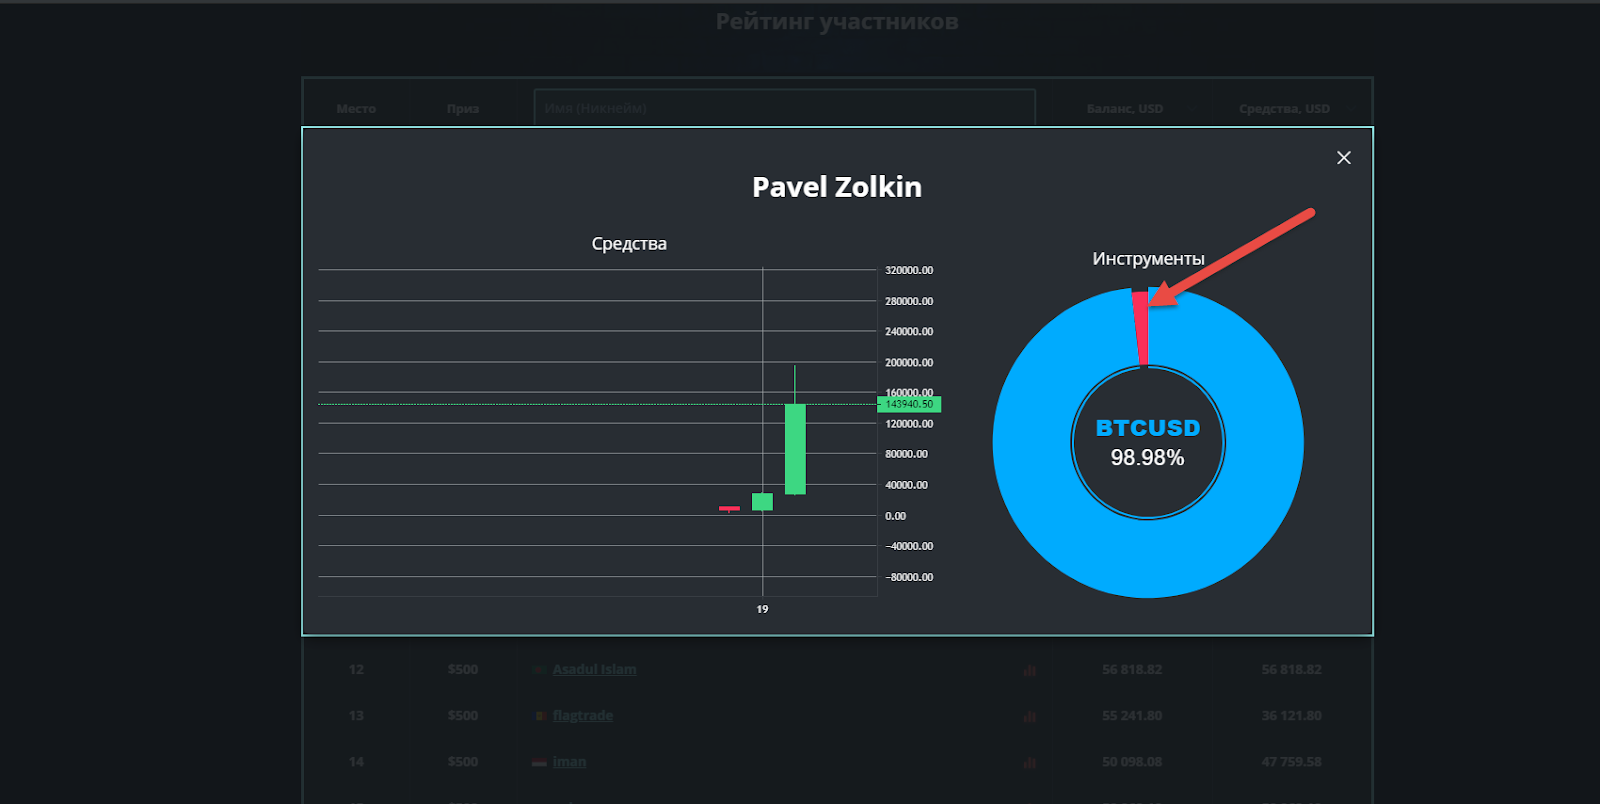Click the red slice of Instruments donut
Viewport: 1600px width, 804px height.
click(x=1140, y=328)
